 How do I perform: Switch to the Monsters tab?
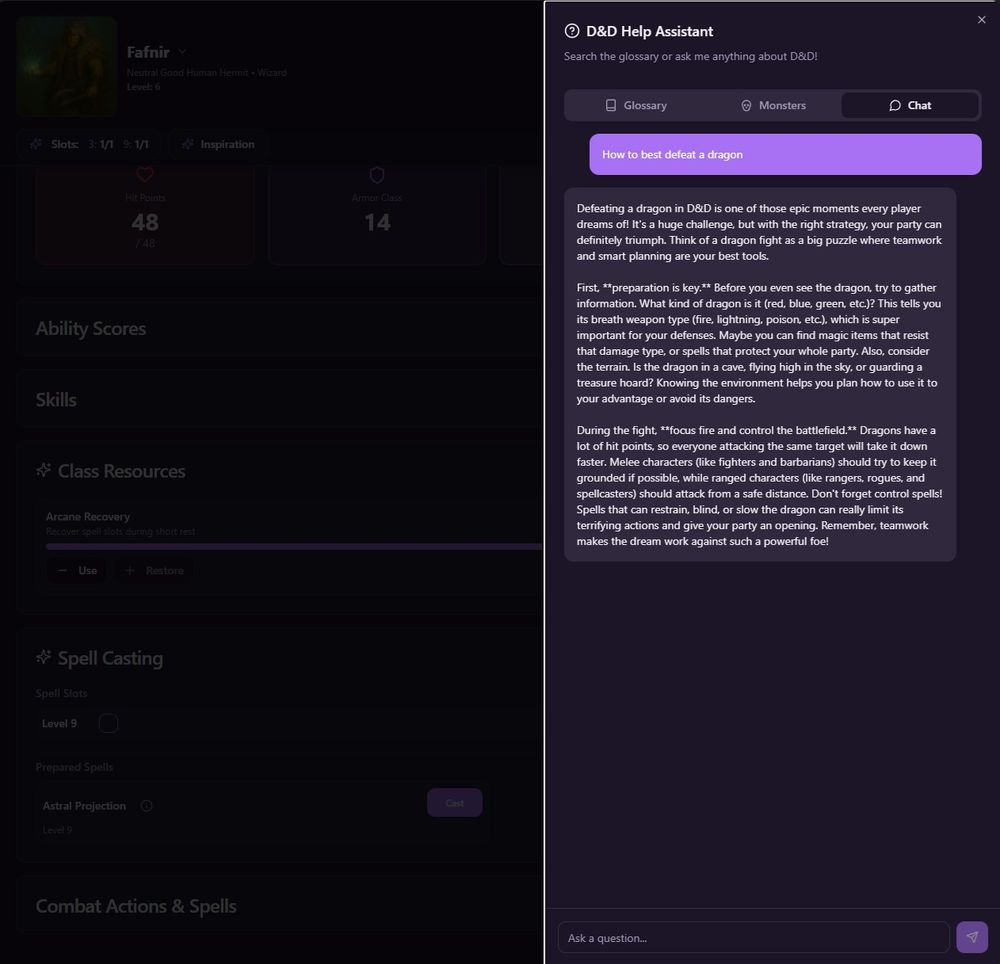[x=772, y=105]
